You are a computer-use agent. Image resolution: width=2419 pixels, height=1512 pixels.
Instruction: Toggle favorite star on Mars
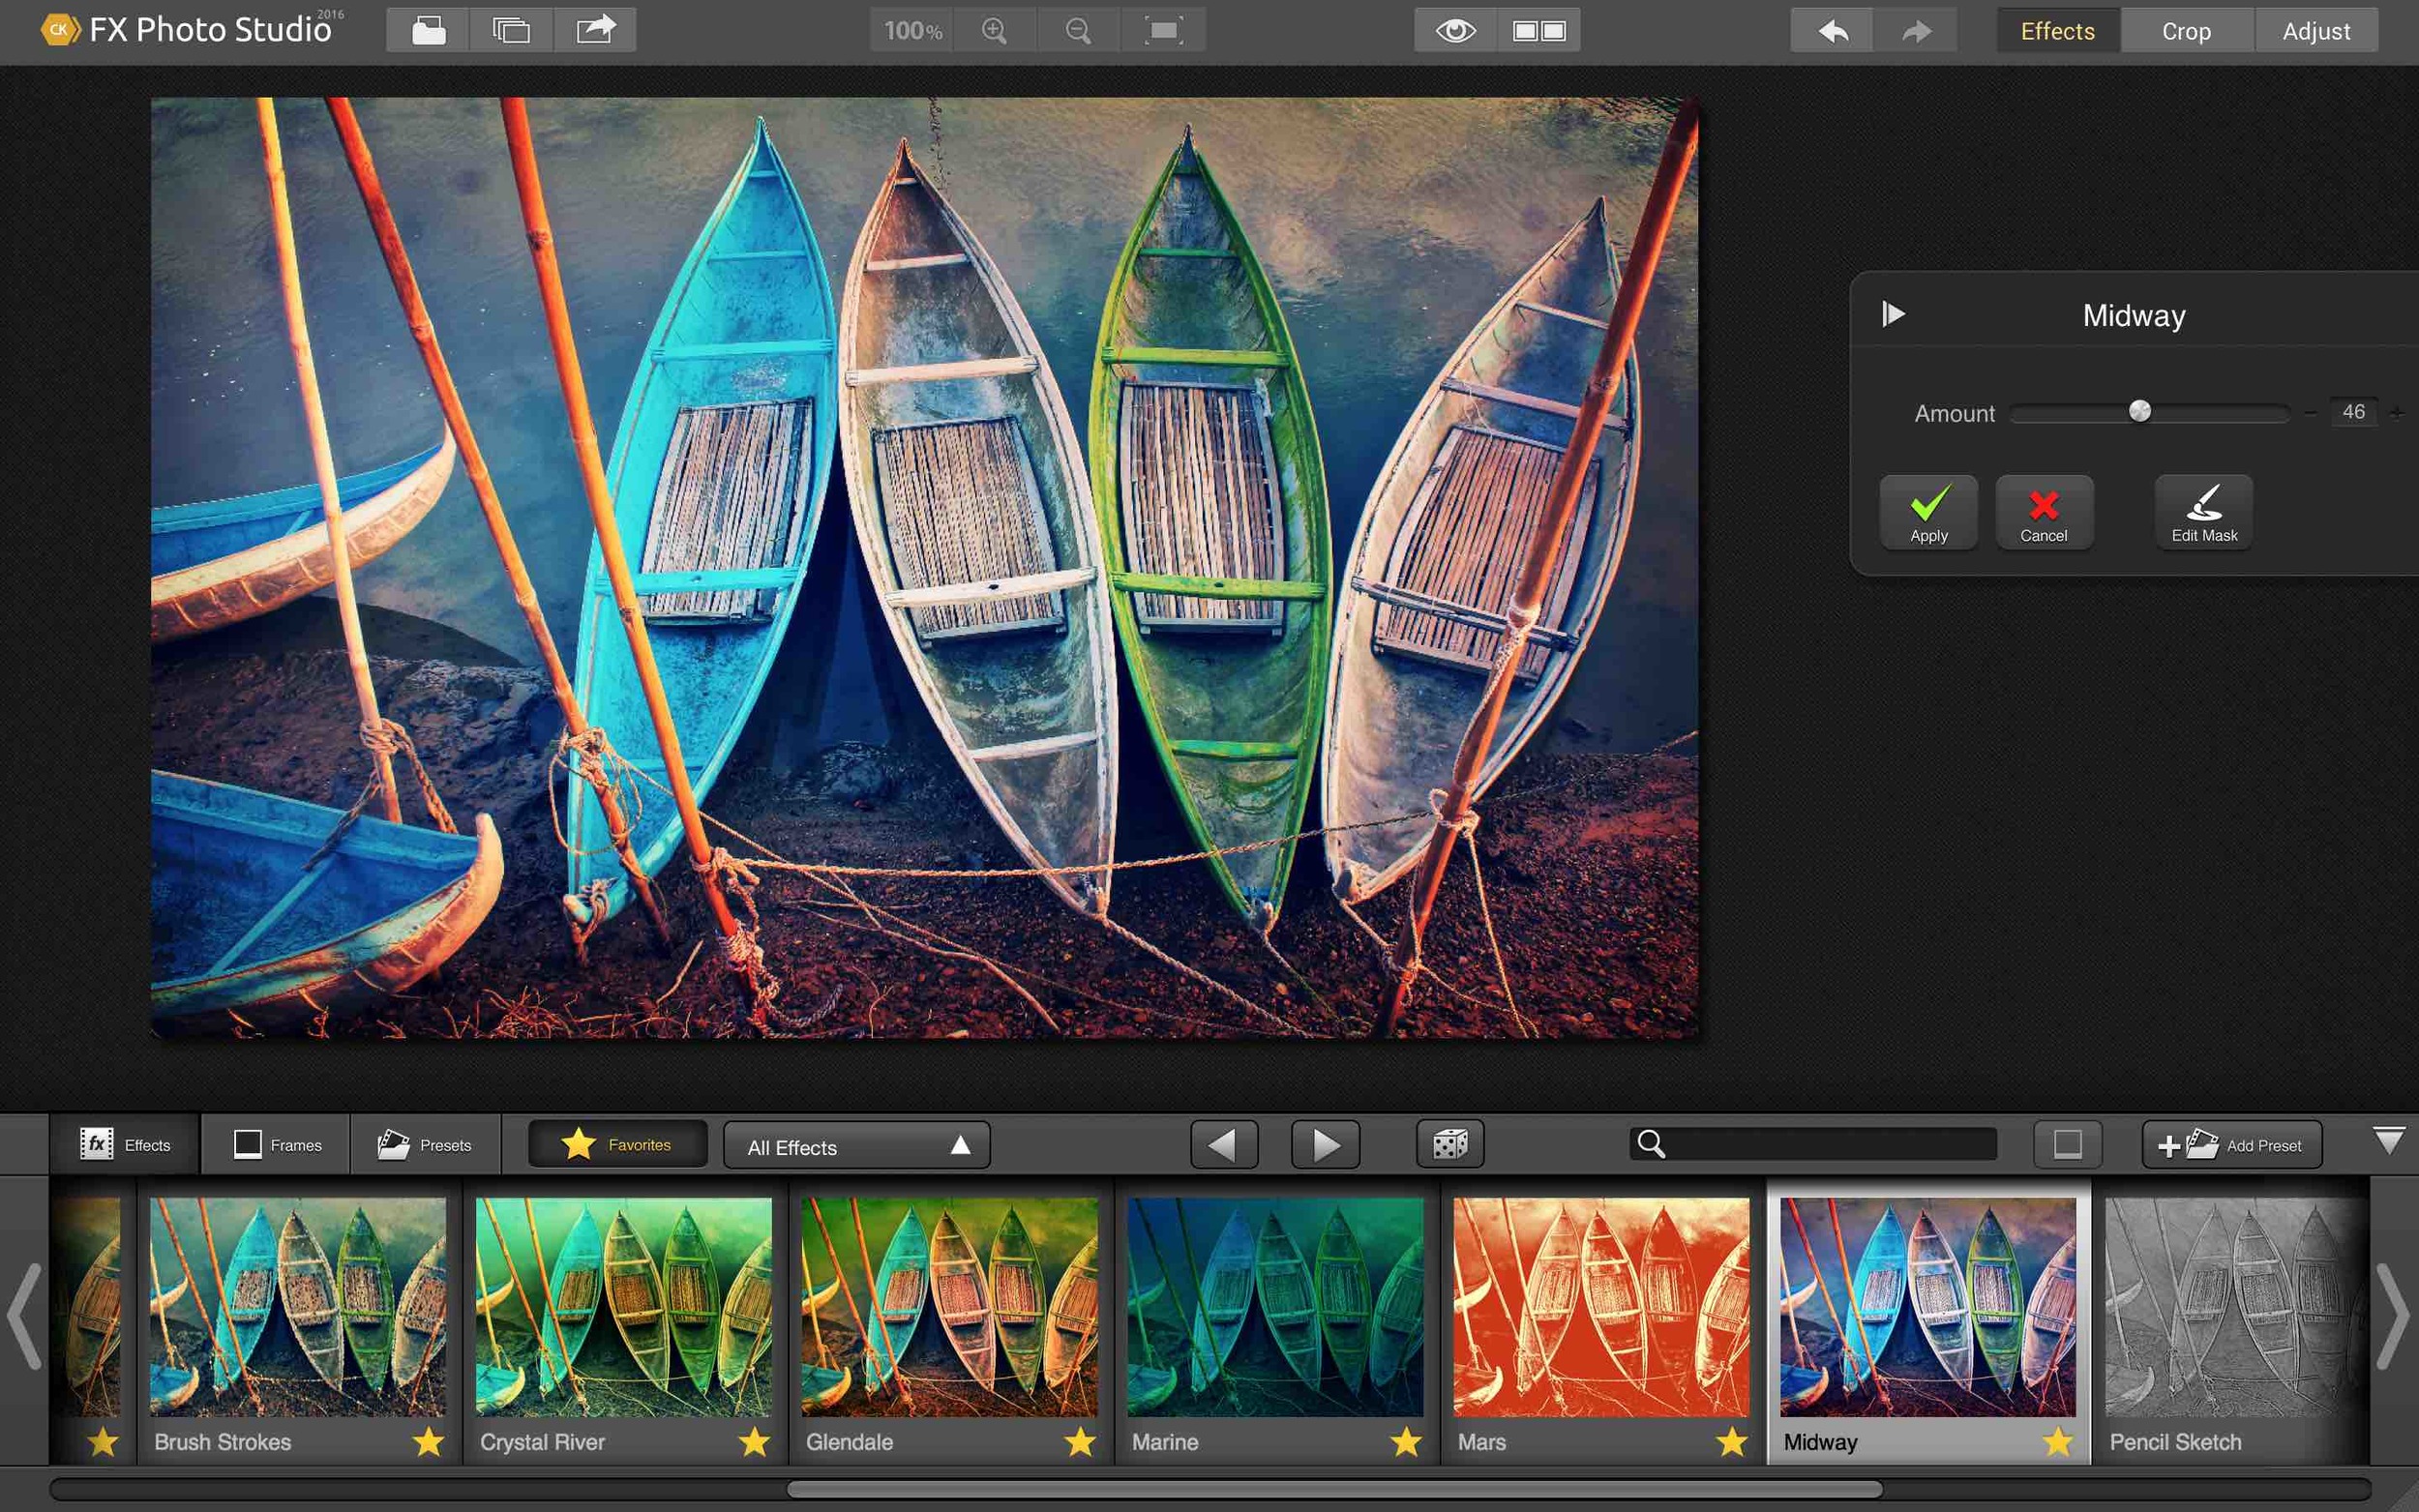click(1732, 1441)
